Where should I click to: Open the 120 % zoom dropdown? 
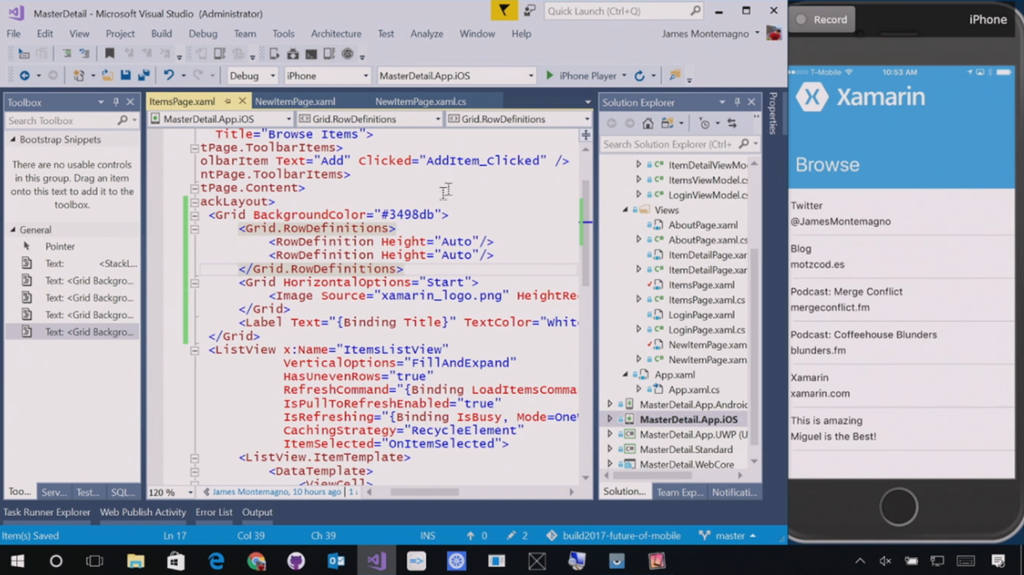(190, 492)
